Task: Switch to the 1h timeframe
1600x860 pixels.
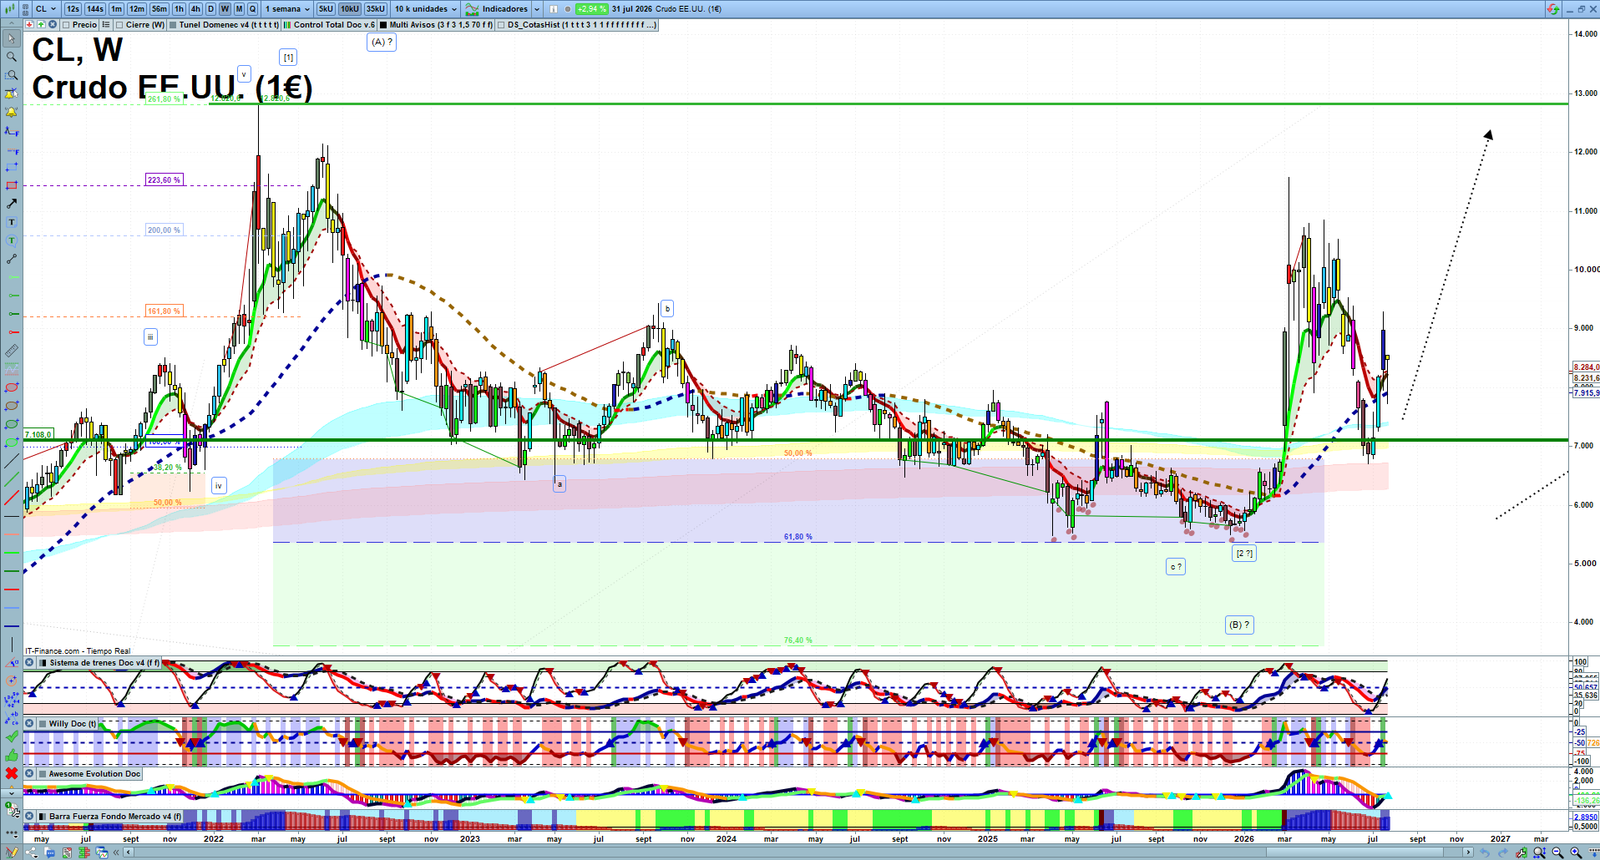Action: [179, 9]
